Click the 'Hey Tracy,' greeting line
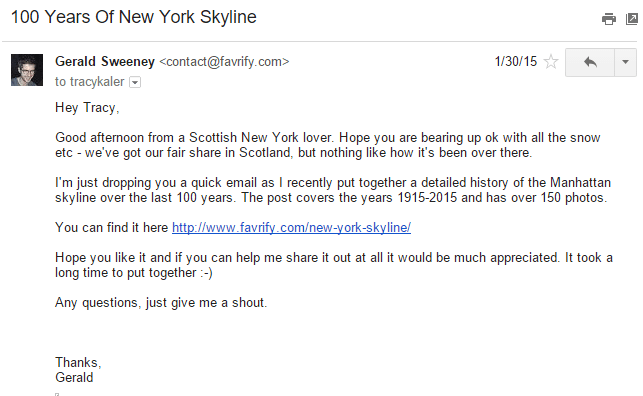 87,108
